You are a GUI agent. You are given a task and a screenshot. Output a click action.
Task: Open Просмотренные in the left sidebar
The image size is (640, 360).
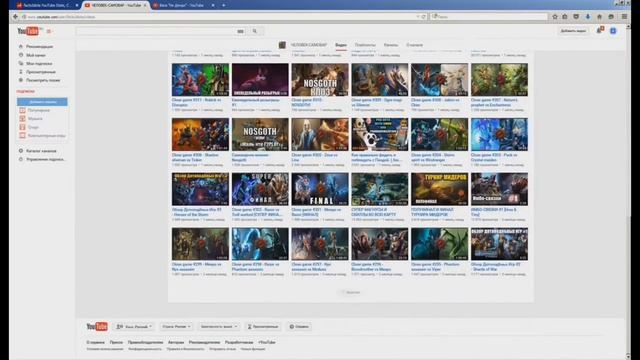click(x=41, y=72)
